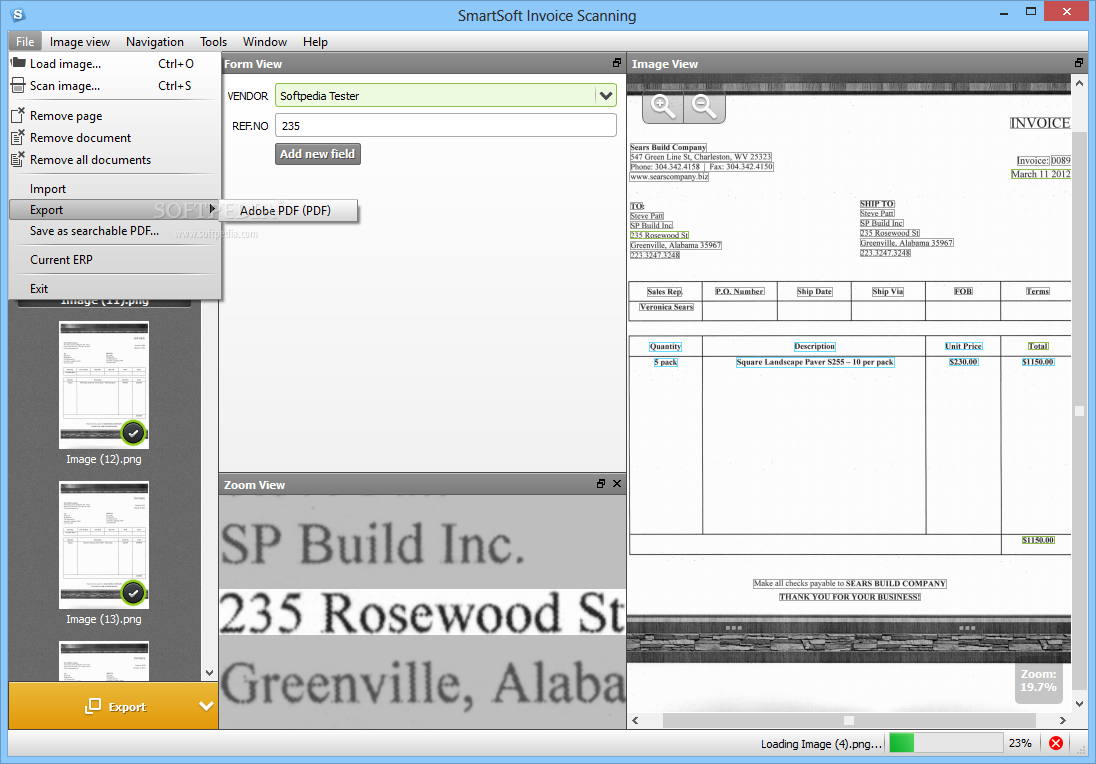Screen dimensions: 1096x764
Task: Click the Remove page icon
Action: (x=18, y=115)
